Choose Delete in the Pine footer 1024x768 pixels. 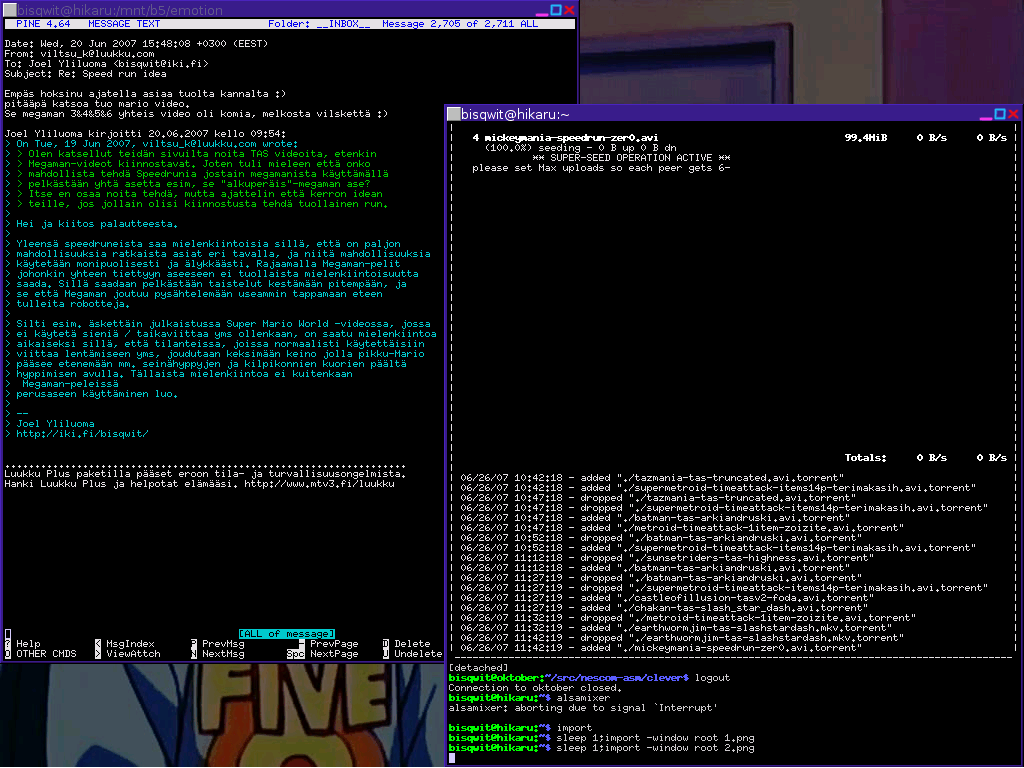[x=411, y=643]
